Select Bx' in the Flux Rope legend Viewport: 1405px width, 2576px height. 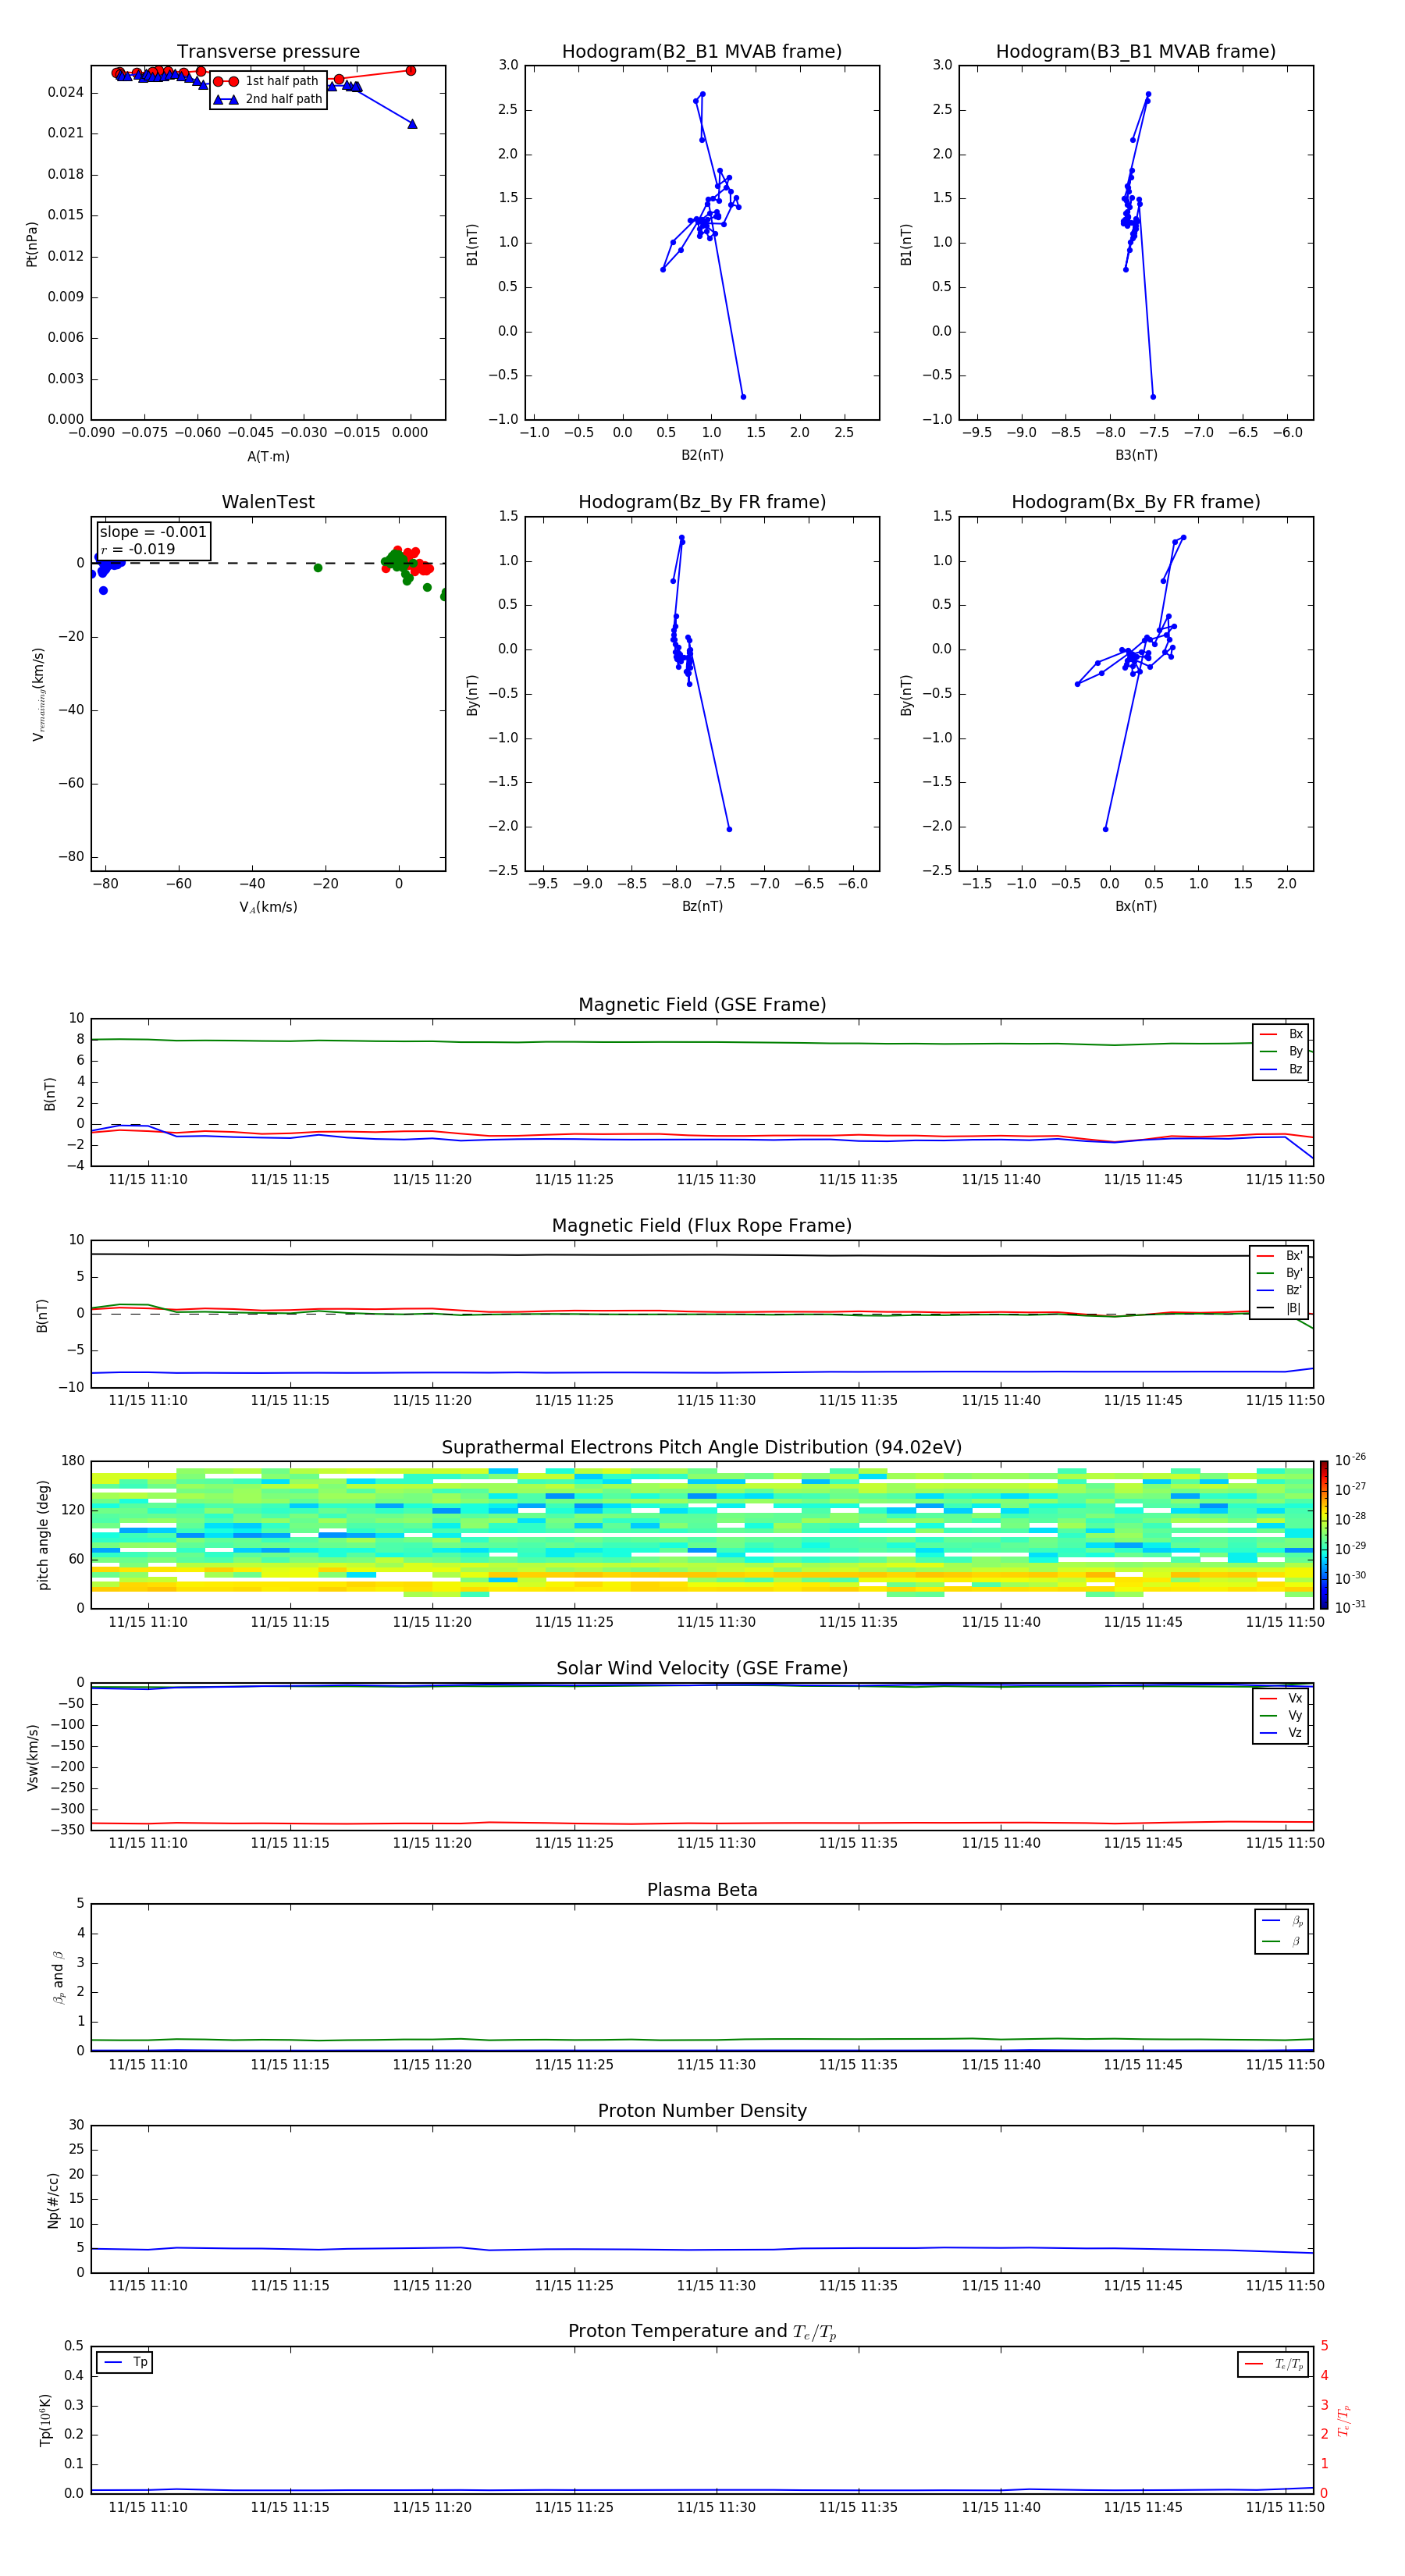coord(1279,1256)
